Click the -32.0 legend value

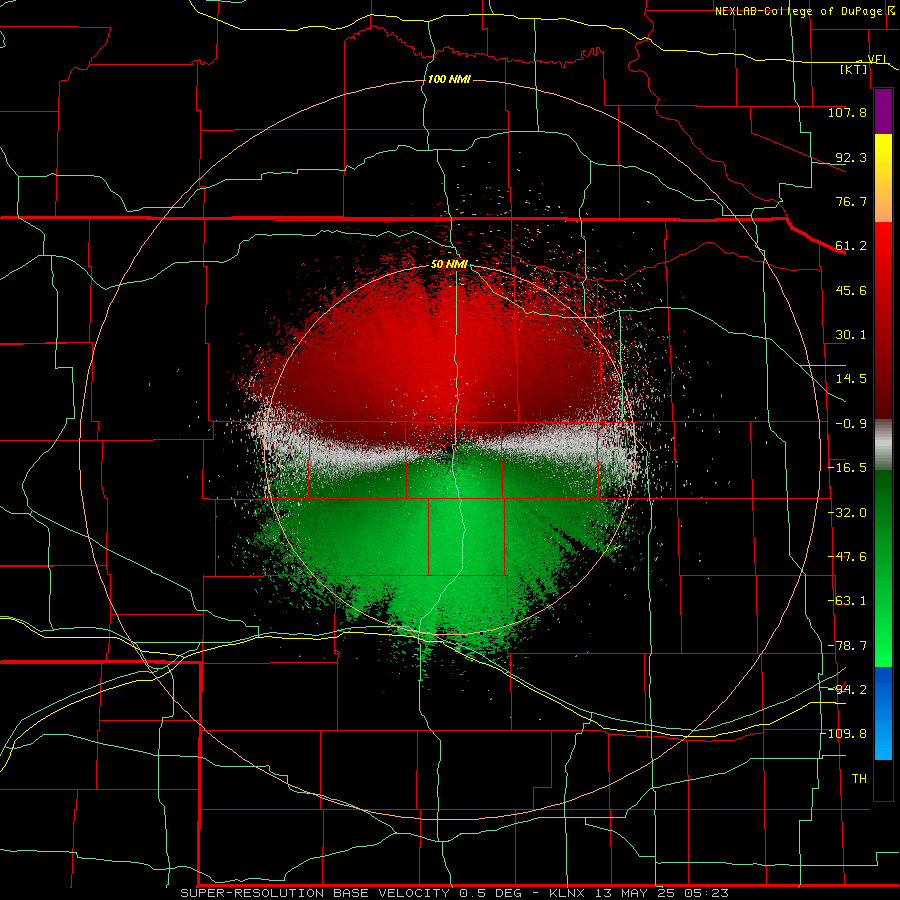(847, 513)
